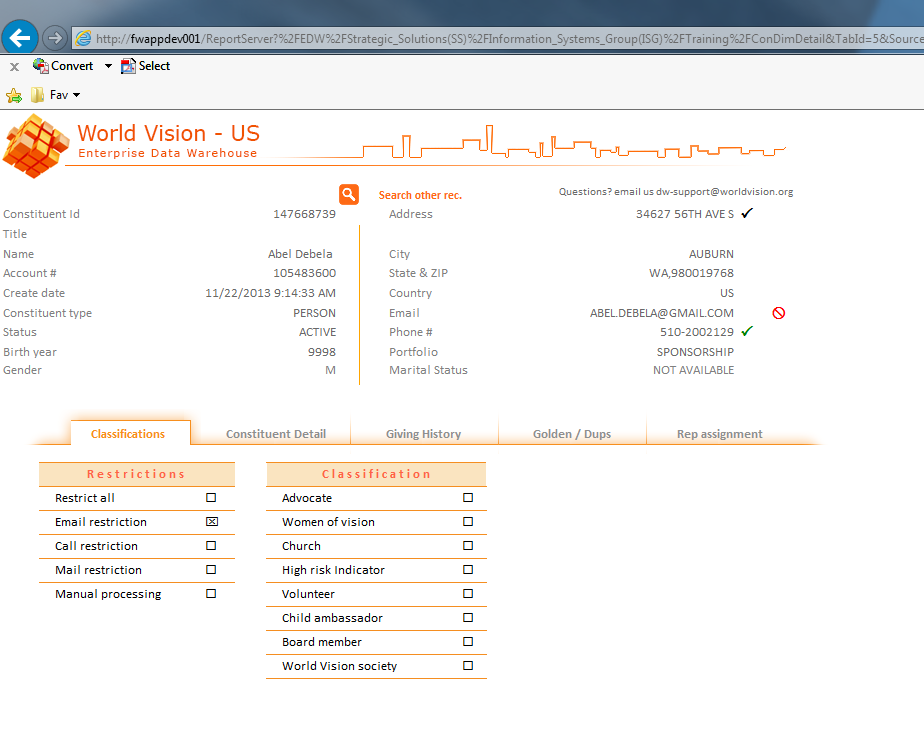The height and width of the screenshot is (756, 924).
Task: Expand the Convert dropdown arrow
Action: [x=108, y=66]
